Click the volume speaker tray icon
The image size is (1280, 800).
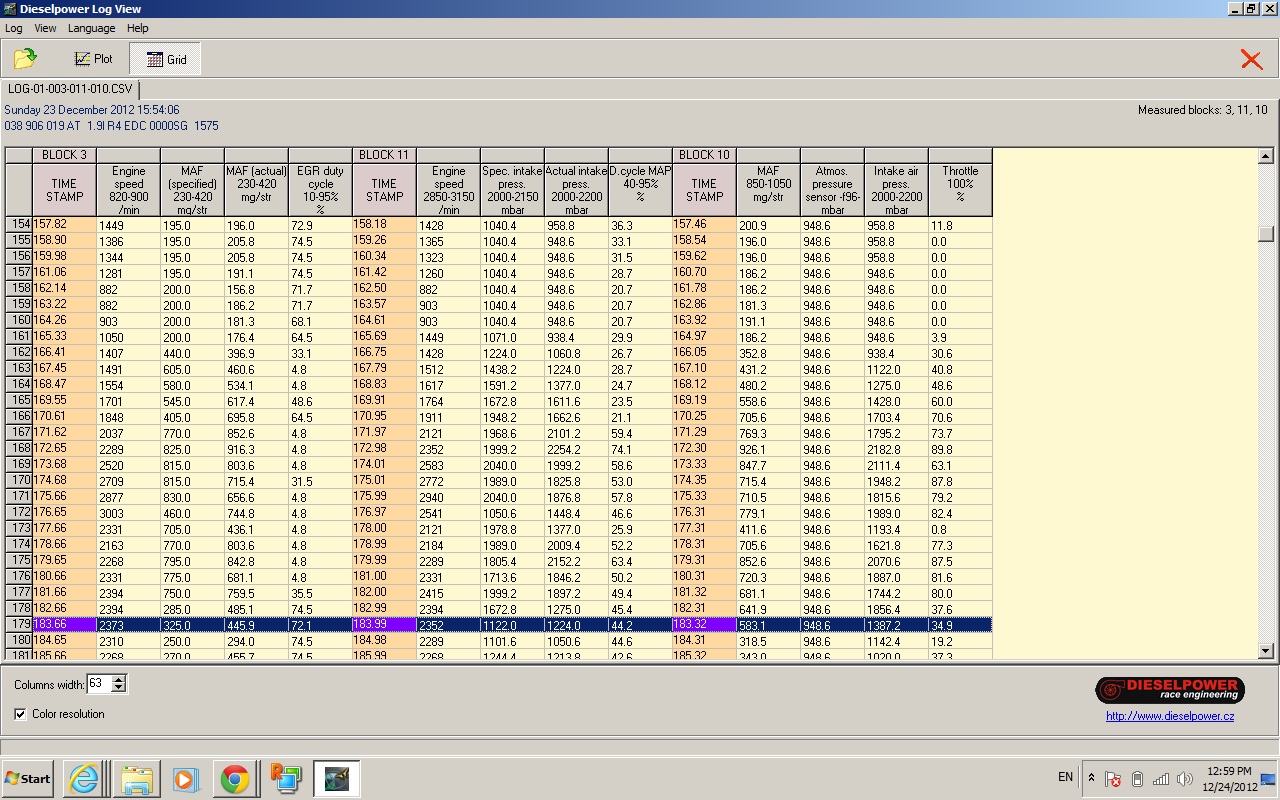pos(1185,779)
